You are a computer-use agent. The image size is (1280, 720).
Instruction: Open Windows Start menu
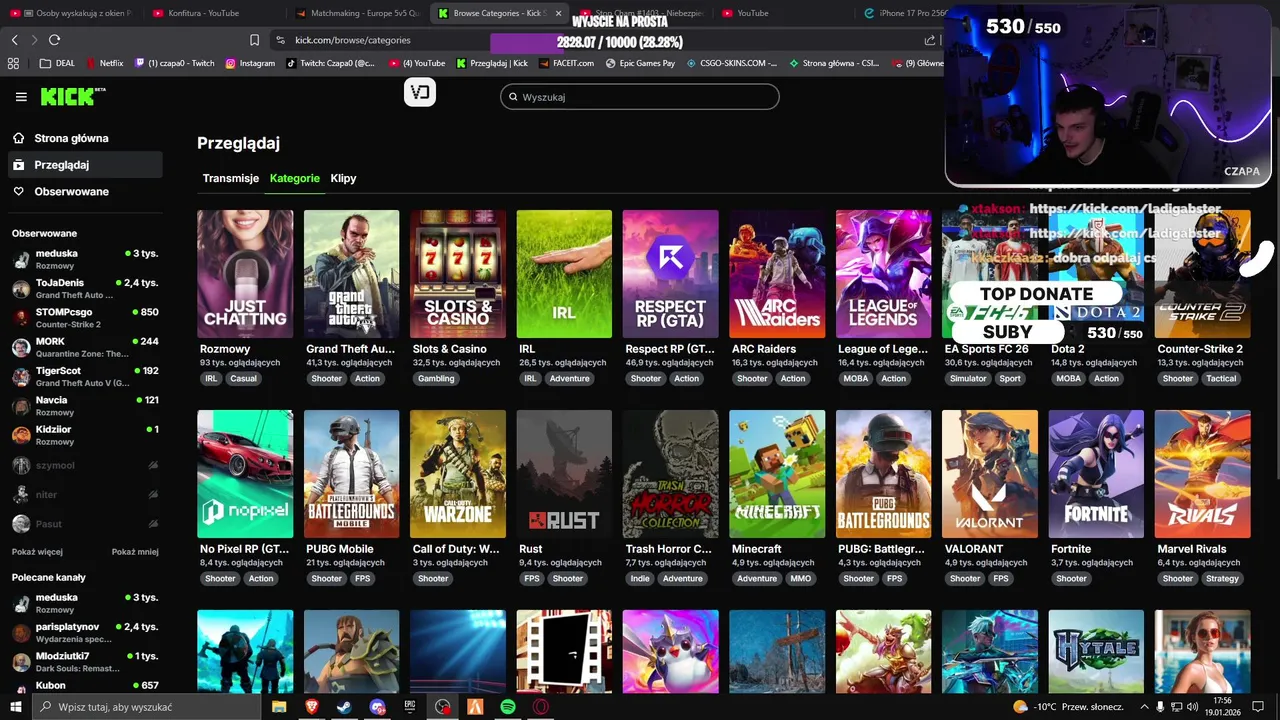point(16,707)
